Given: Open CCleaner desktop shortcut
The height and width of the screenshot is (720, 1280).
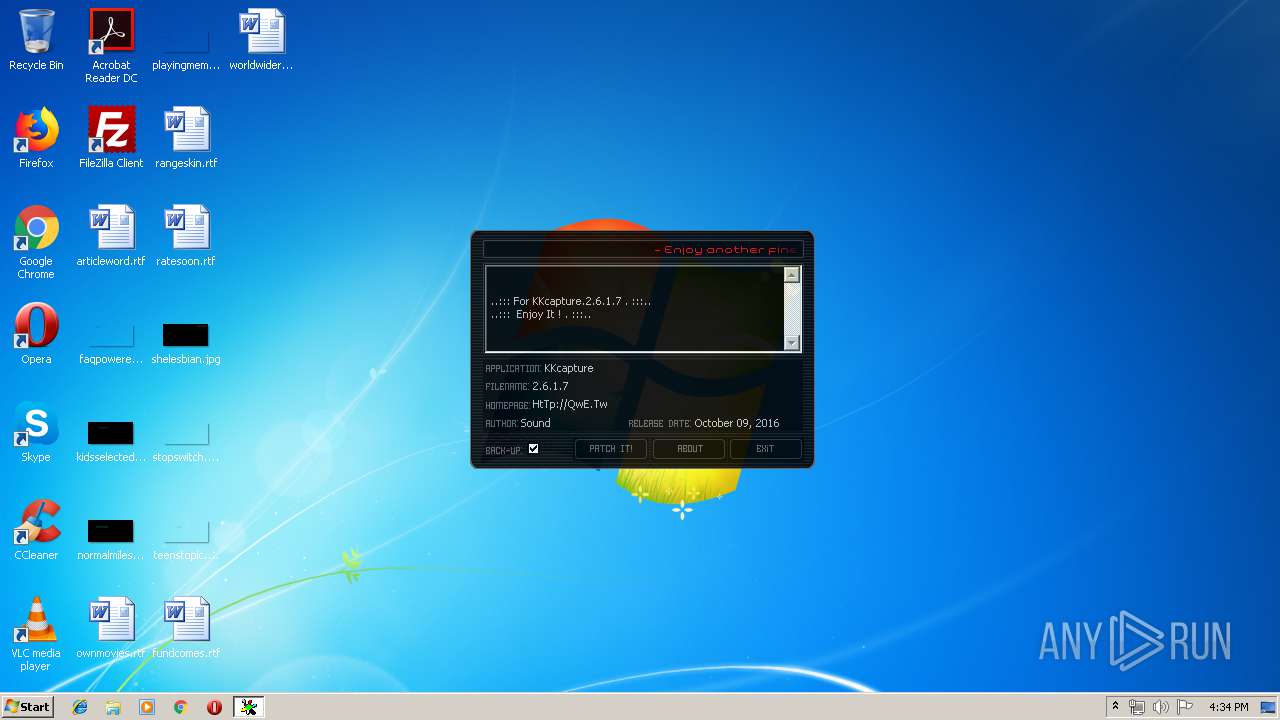Looking at the screenshot, I should 36,531.
